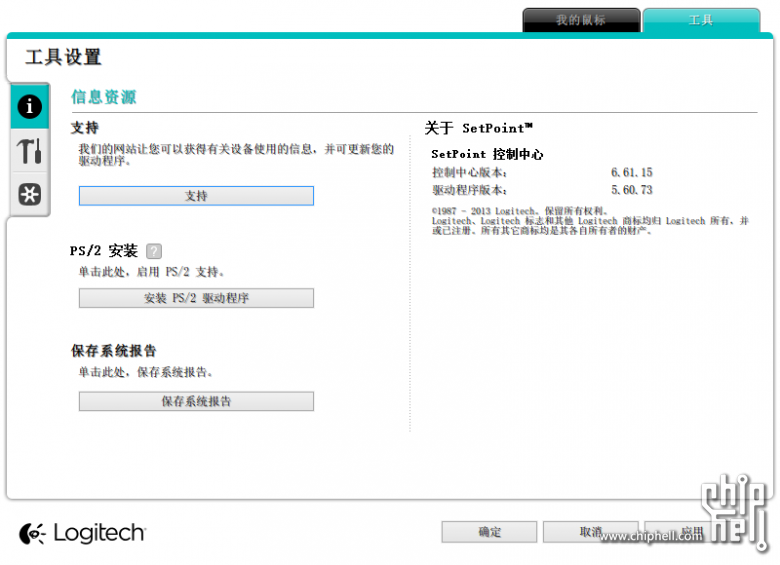The height and width of the screenshot is (565, 780).
Task: Open the information resources sidebar icon
Action: tap(29, 106)
